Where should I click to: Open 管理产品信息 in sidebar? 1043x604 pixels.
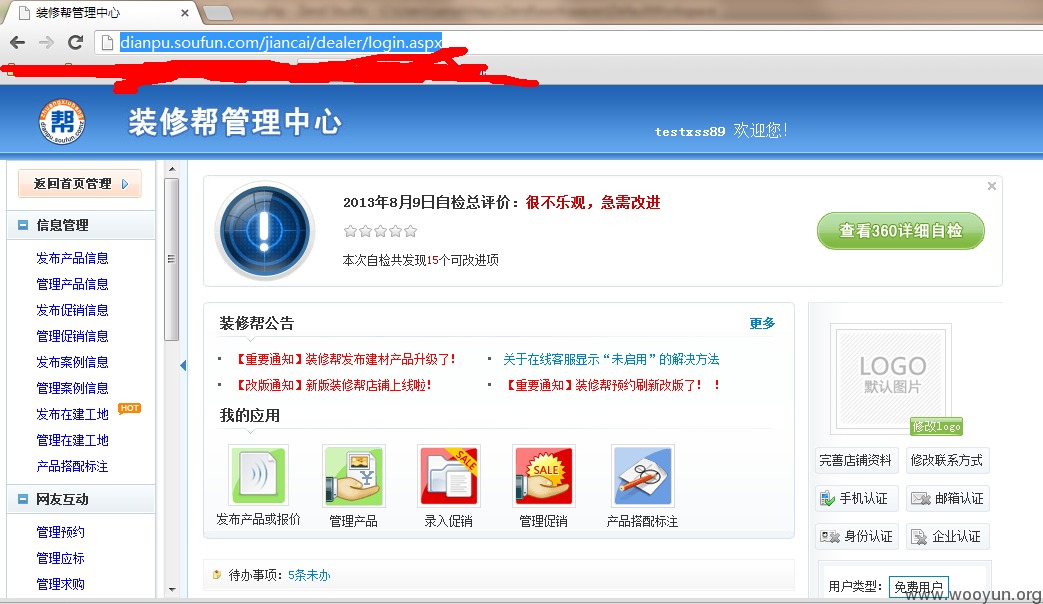pyautogui.click(x=72, y=284)
